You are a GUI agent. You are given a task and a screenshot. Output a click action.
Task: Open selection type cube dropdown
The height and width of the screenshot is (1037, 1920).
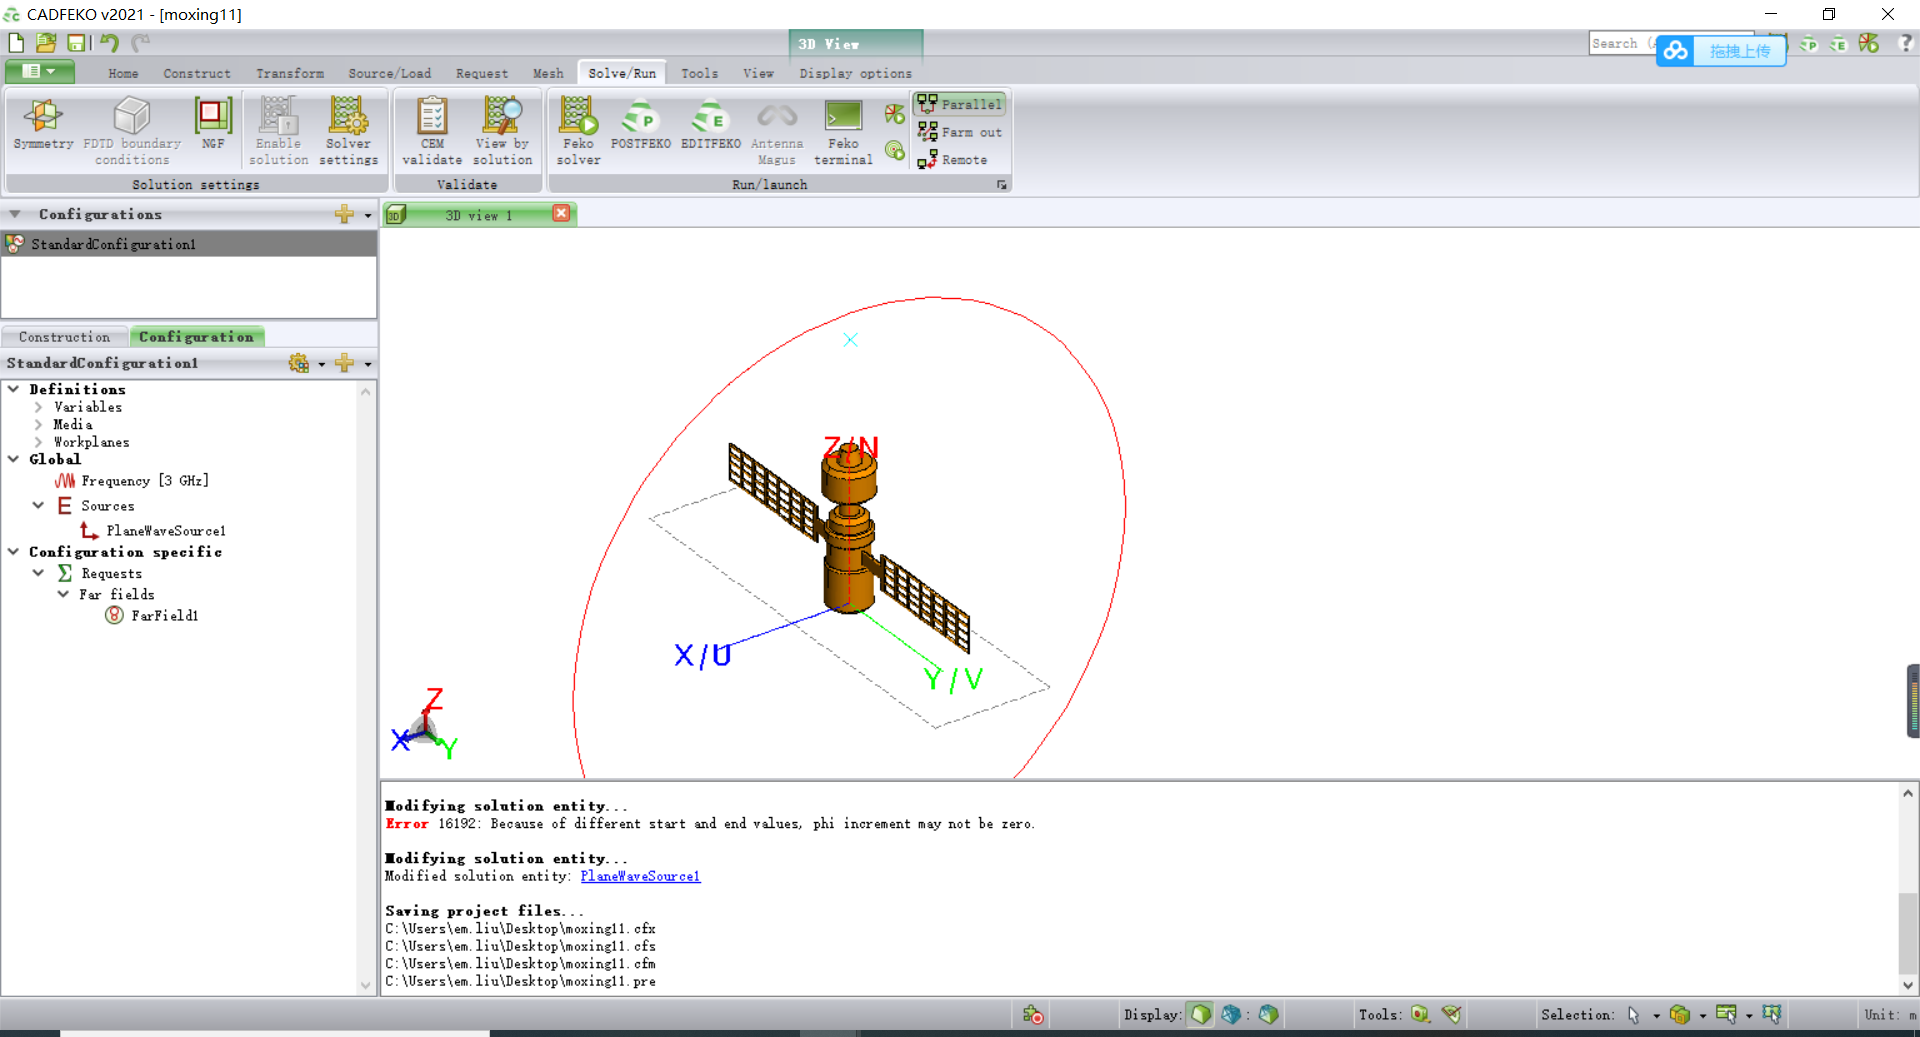pos(1703,1016)
